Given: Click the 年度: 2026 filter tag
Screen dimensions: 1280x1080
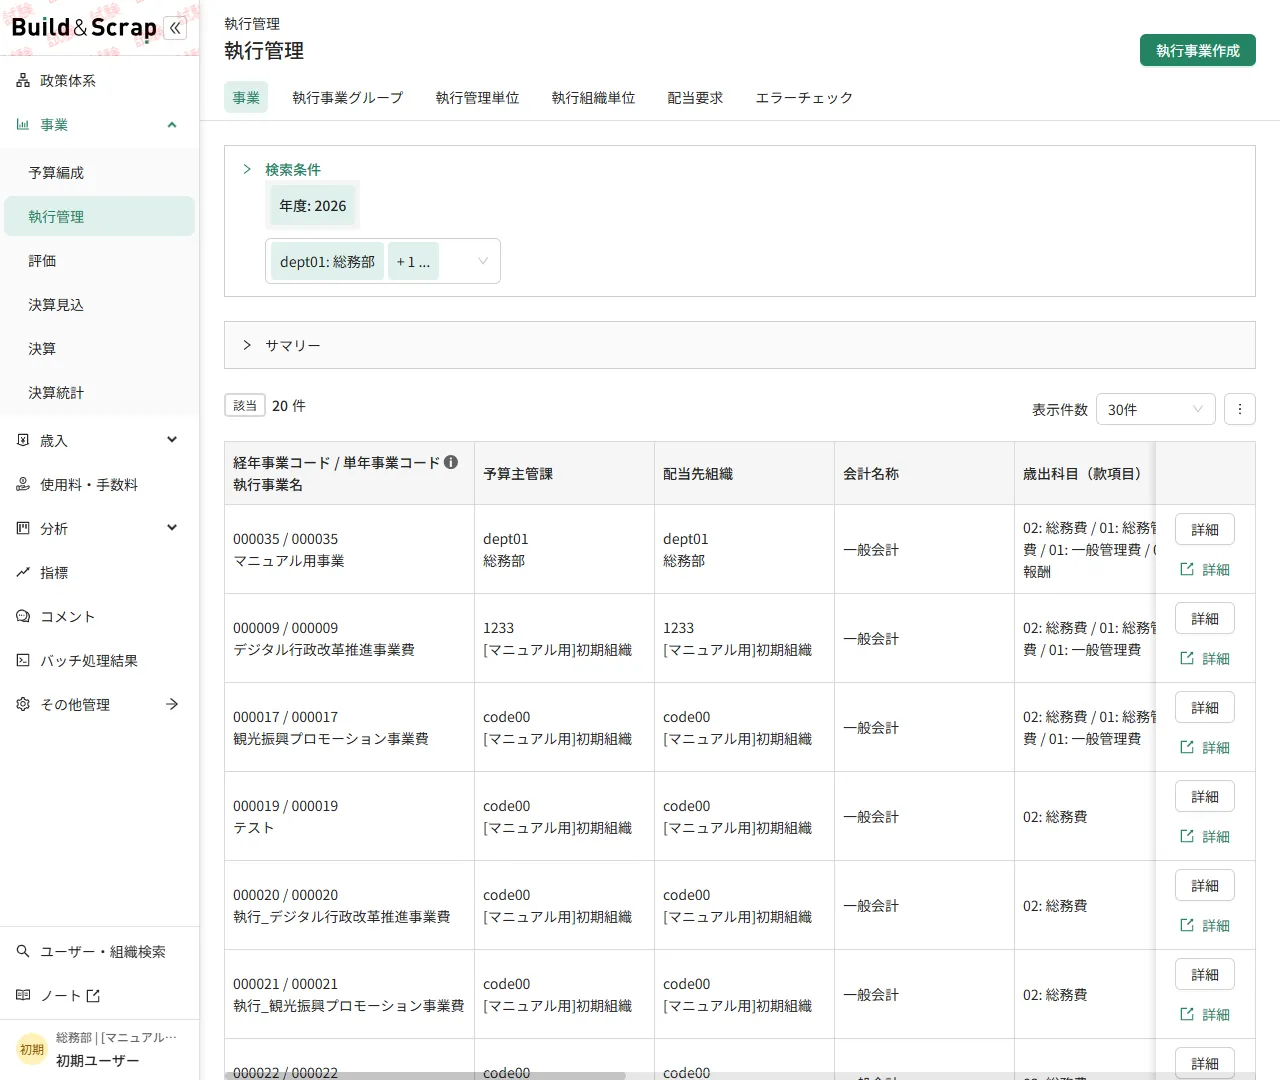Looking at the screenshot, I should coord(313,206).
